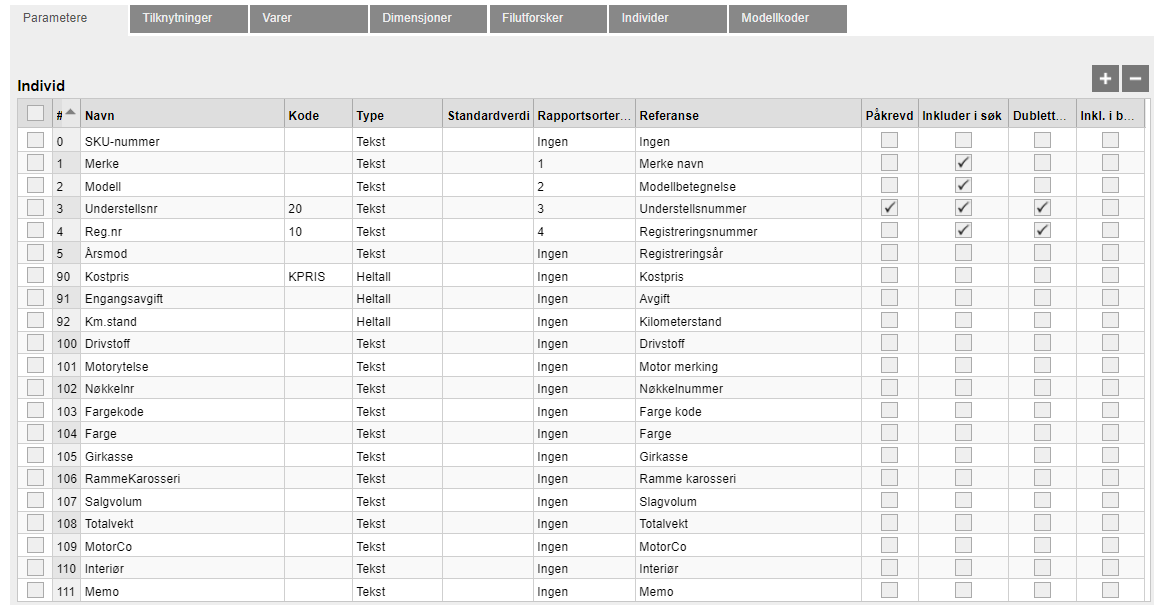Image resolution: width=1154 pixels, height=605 pixels.
Task: Select the Totalvekt name cell
Action: pos(183,523)
